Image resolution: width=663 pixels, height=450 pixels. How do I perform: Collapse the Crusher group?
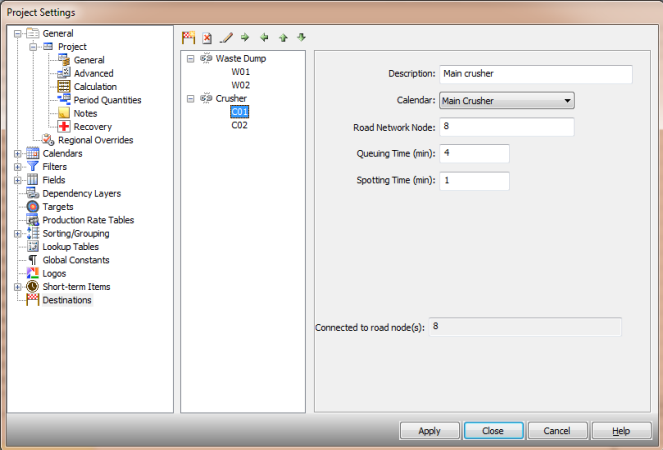pos(191,99)
